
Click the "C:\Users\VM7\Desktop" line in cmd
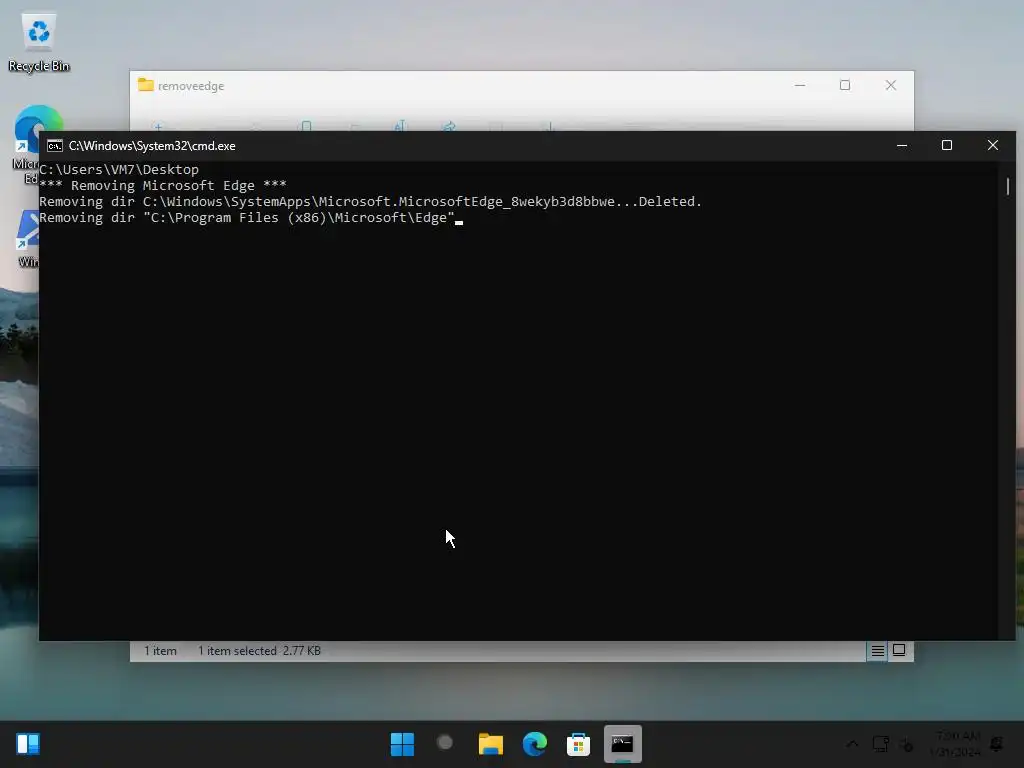click(119, 169)
